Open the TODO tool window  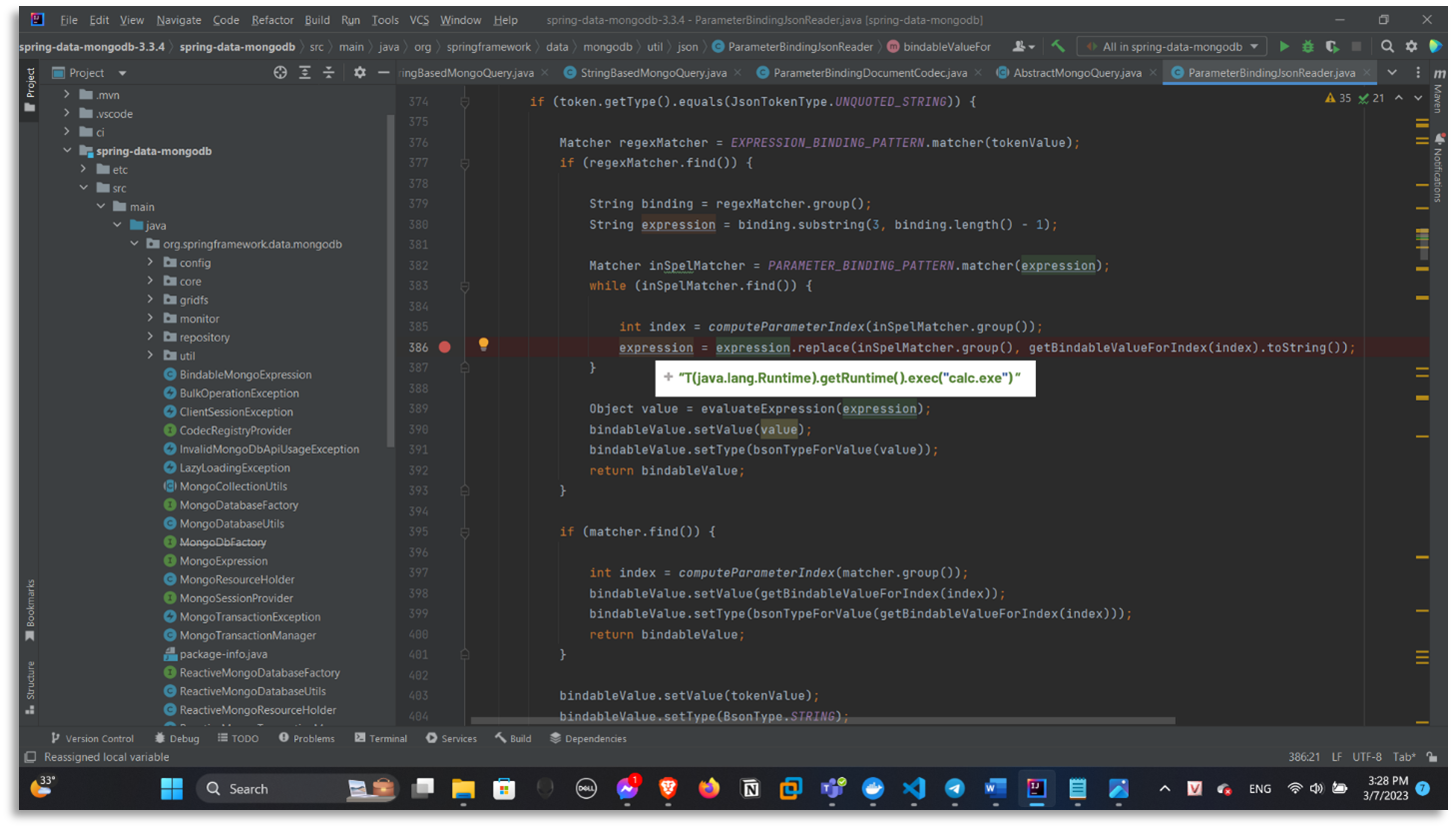pos(238,739)
